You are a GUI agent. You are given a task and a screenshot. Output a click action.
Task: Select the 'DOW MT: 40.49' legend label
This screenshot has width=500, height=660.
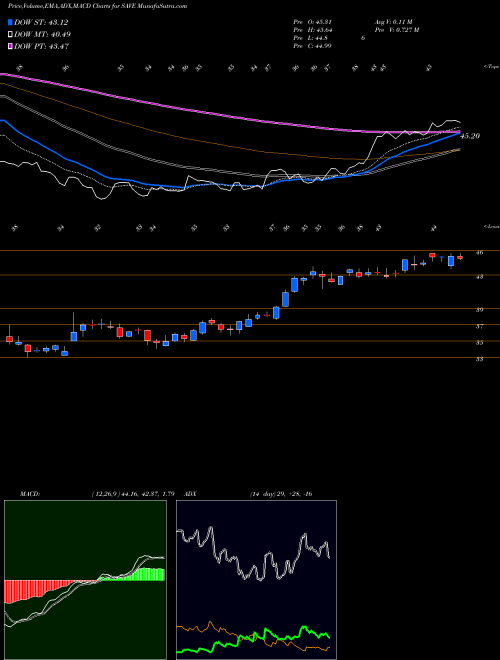[43, 35]
